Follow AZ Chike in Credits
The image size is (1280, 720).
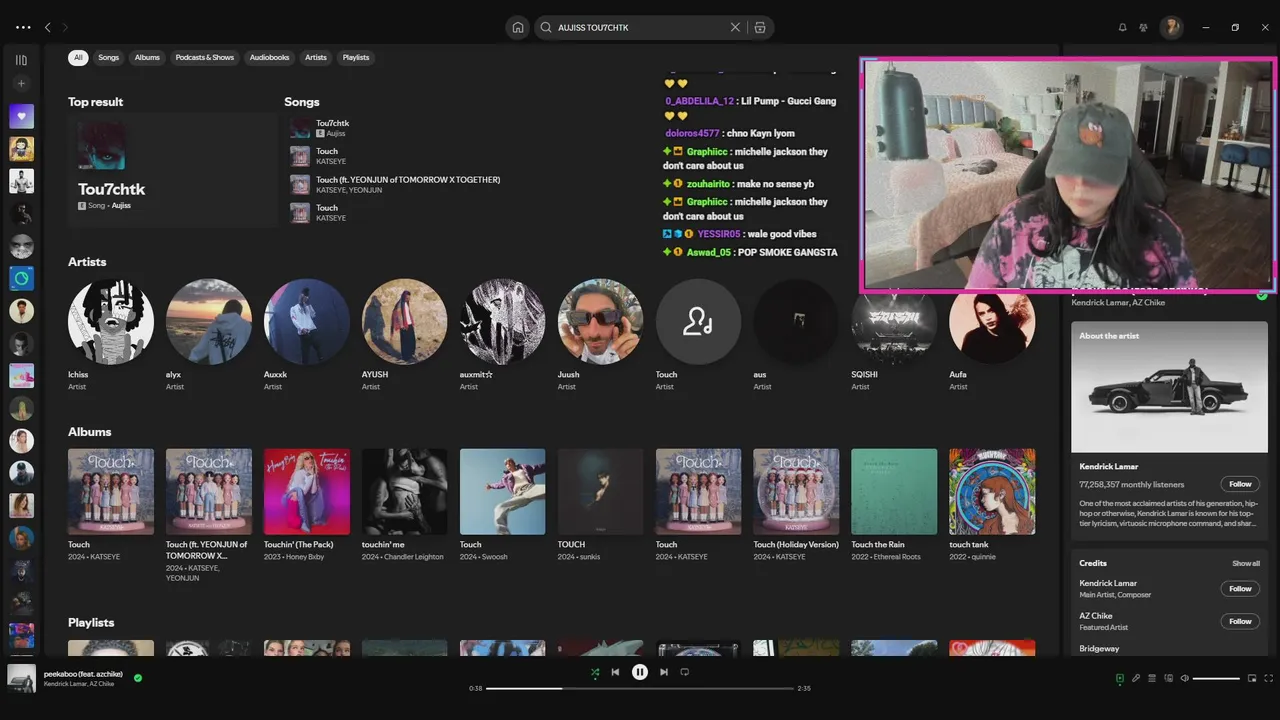(x=1240, y=621)
